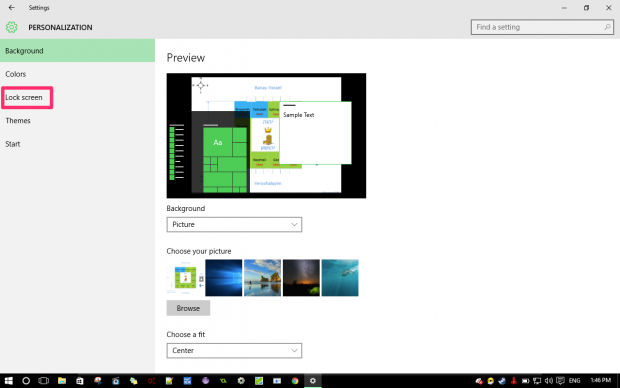Image resolution: width=620 pixels, height=388 pixels.
Task: Open the clock showing 1:46 PM
Action: [601, 380]
